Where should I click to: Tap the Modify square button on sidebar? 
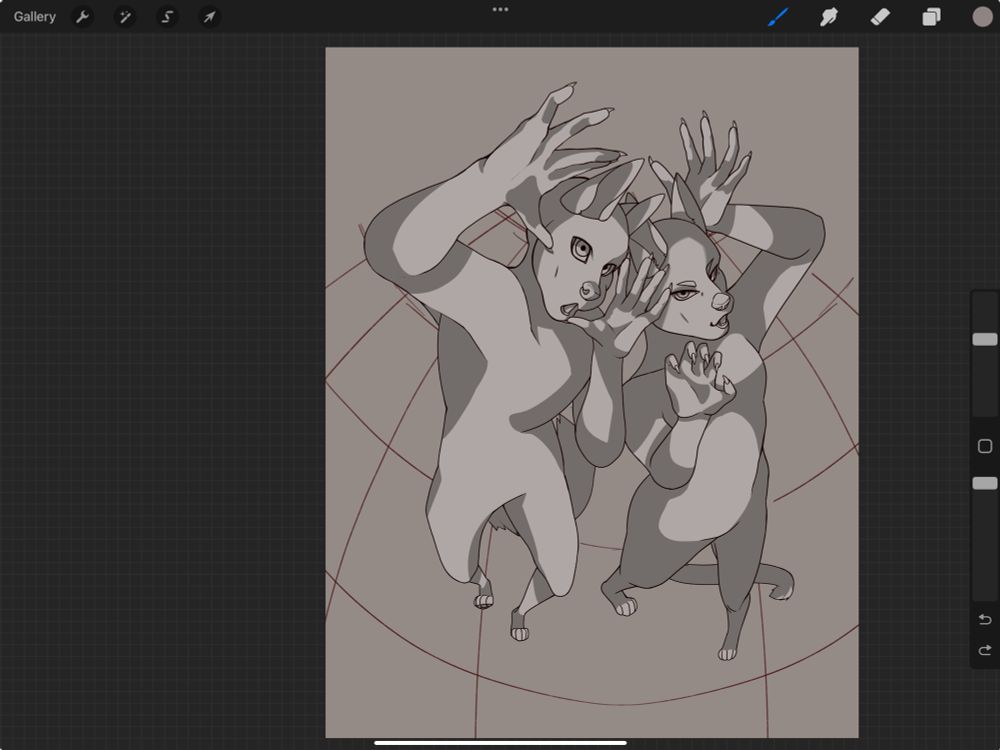point(985,446)
